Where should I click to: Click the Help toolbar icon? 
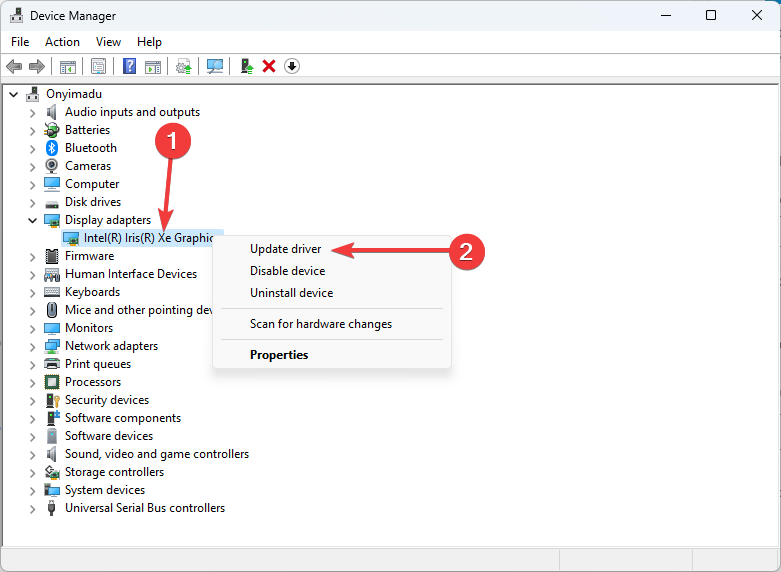coord(129,66)
